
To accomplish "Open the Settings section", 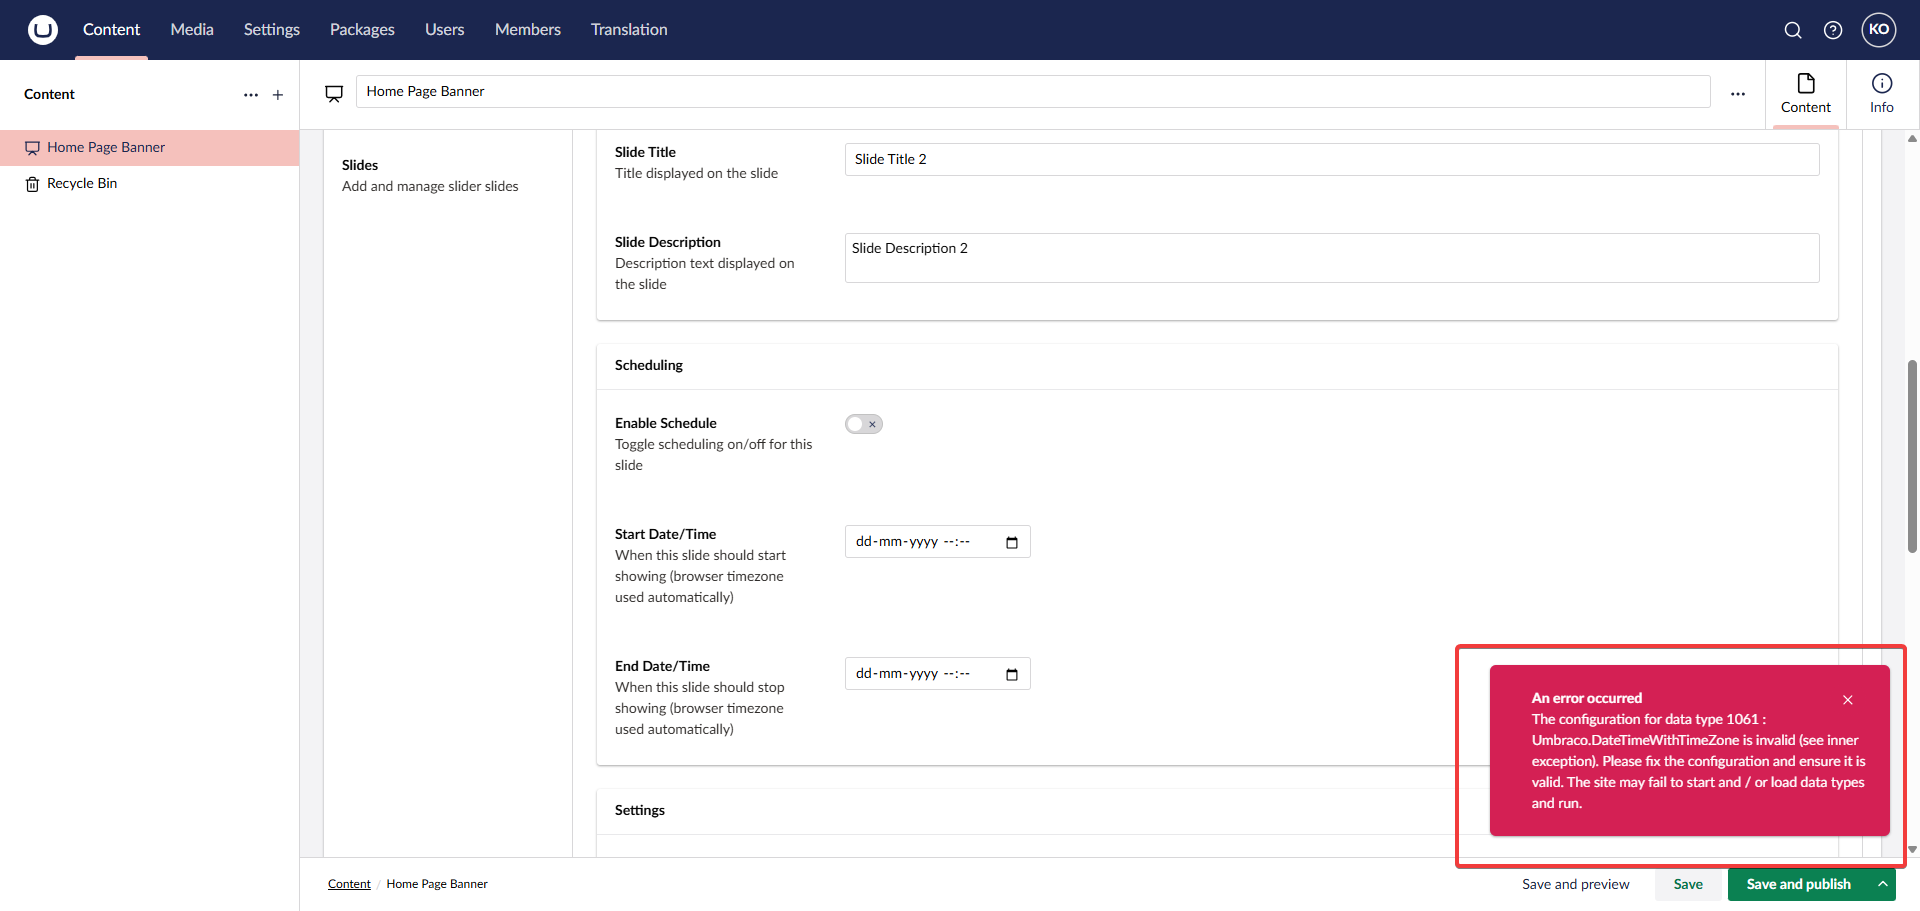I will tap(272, 30).
